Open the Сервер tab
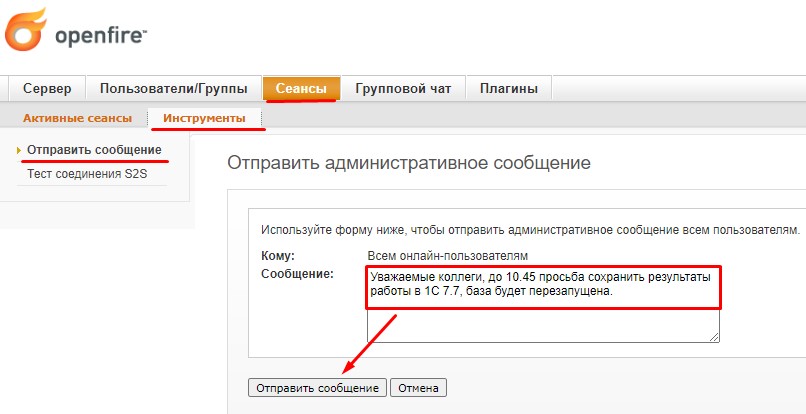Image resolution: width=806 pixels, height=414 pixels. point(47,89)
